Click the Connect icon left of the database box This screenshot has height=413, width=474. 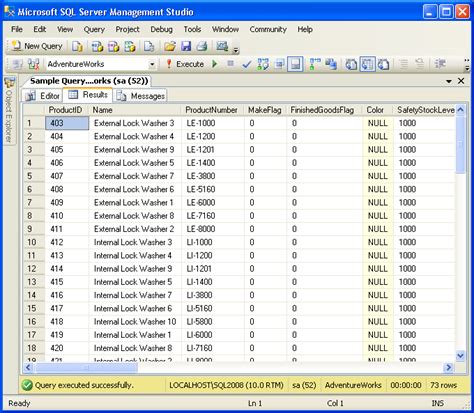coord(17,64)
